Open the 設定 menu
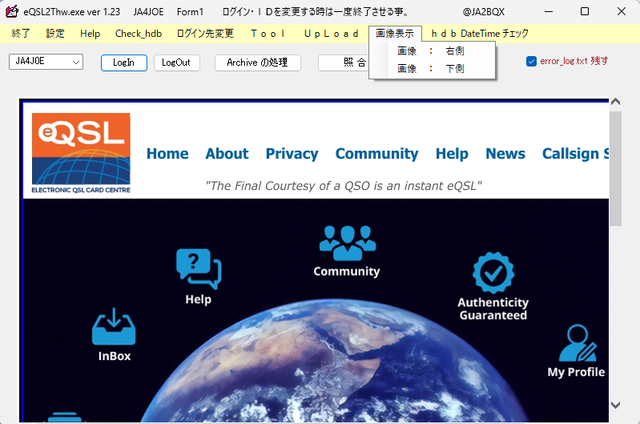Viewport: 640px width, 424px height. [x=55, y=33]
